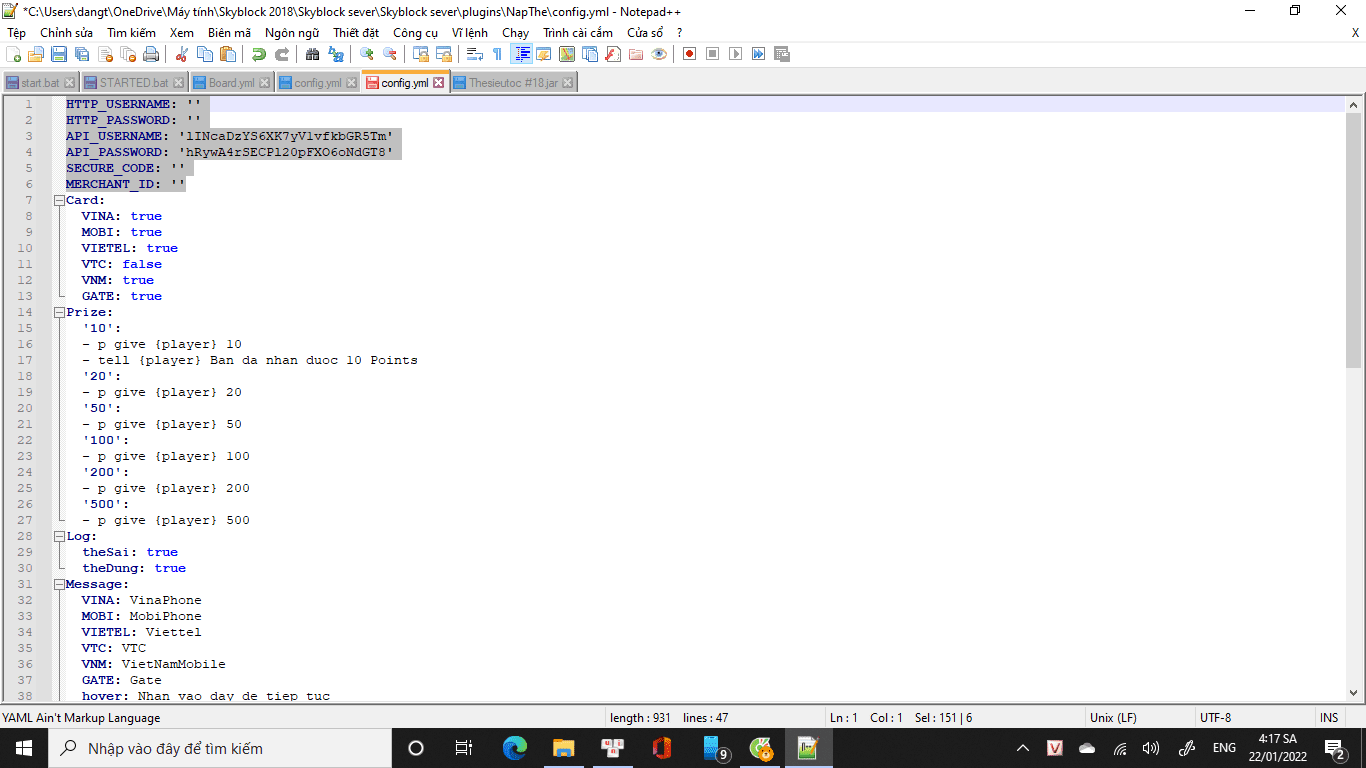Viewport: 1366px width, 768px height.
Task: Open the Replace dialog from the toolbar
Action: tap(336, 54)
